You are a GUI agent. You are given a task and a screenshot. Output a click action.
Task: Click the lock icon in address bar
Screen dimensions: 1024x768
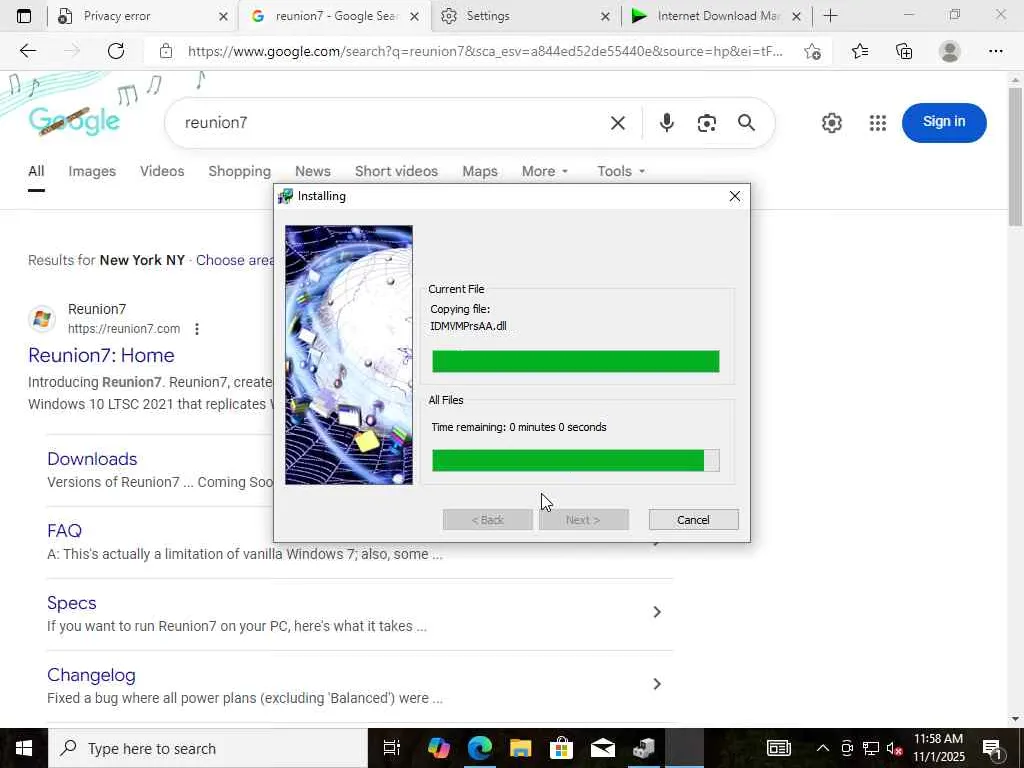(x=166, y=51)
